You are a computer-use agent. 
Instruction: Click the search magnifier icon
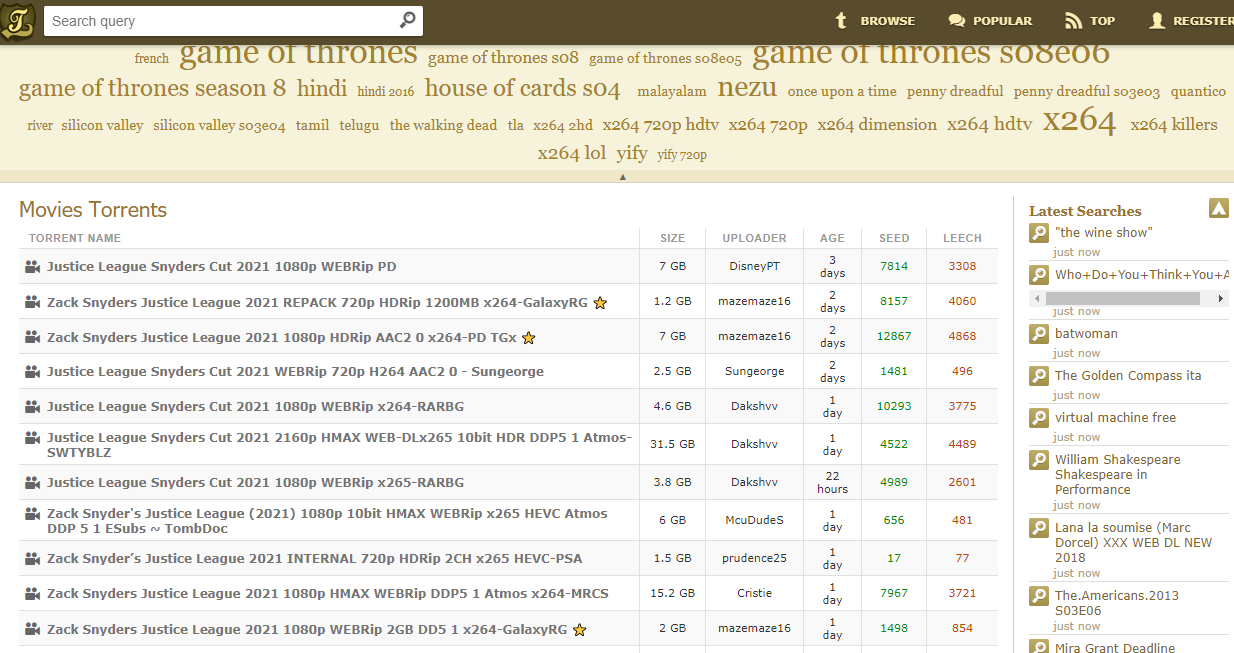pyautogui.click(x=407, y=20)
